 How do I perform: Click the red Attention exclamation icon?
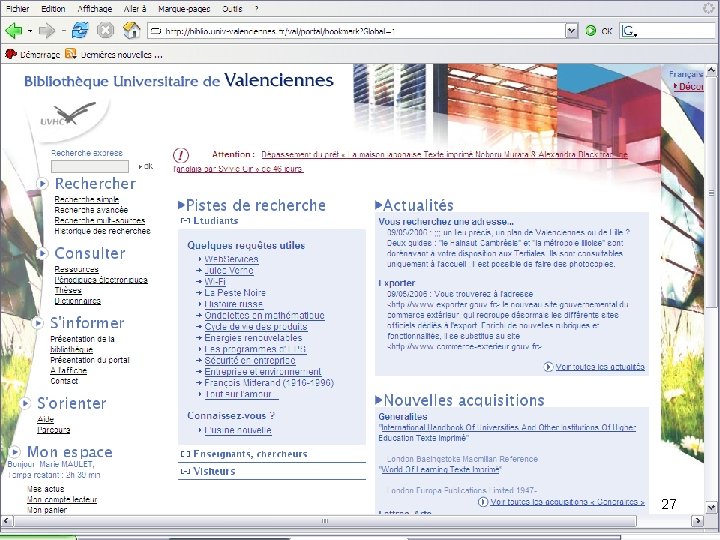tap(181, 155)
